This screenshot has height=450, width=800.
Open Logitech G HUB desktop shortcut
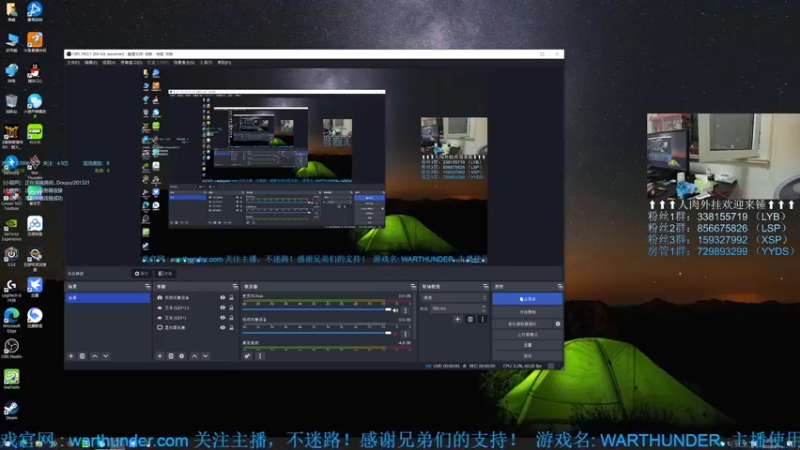point(11,290)
